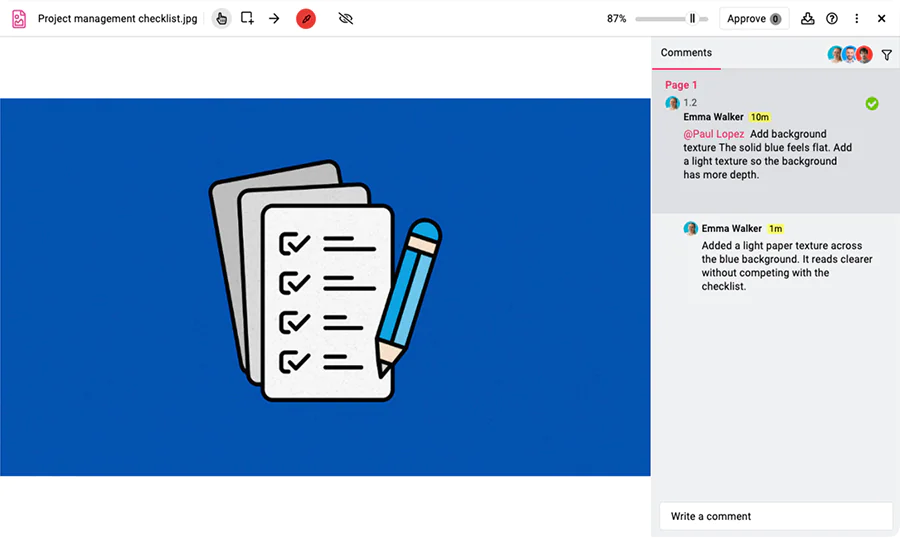Click the comment number 1.2
This screenshot has height=538, width=900.
690,103
